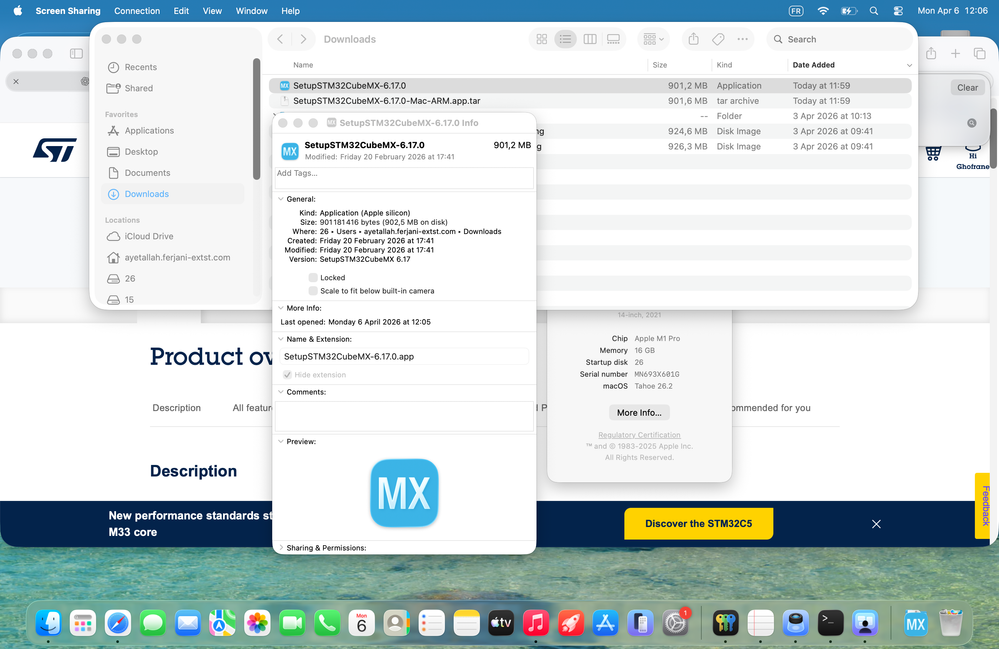
Task: Toggle the Locked checkbox
Action: (x=313, y=278)
